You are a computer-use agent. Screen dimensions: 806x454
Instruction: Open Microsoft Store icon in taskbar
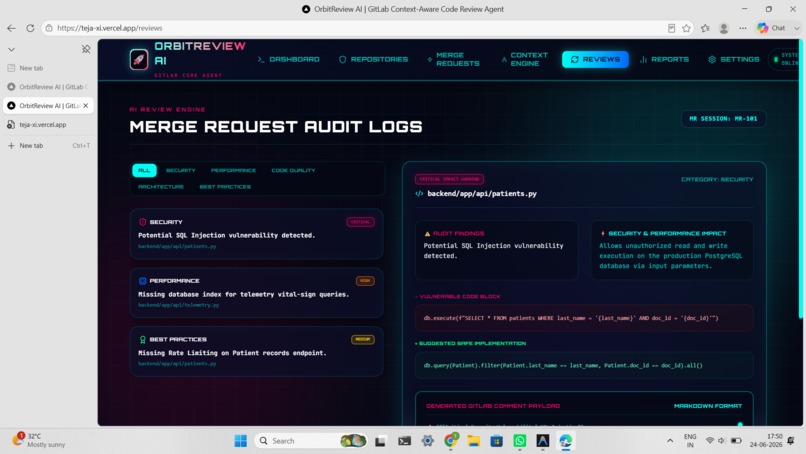pos(497,441)
